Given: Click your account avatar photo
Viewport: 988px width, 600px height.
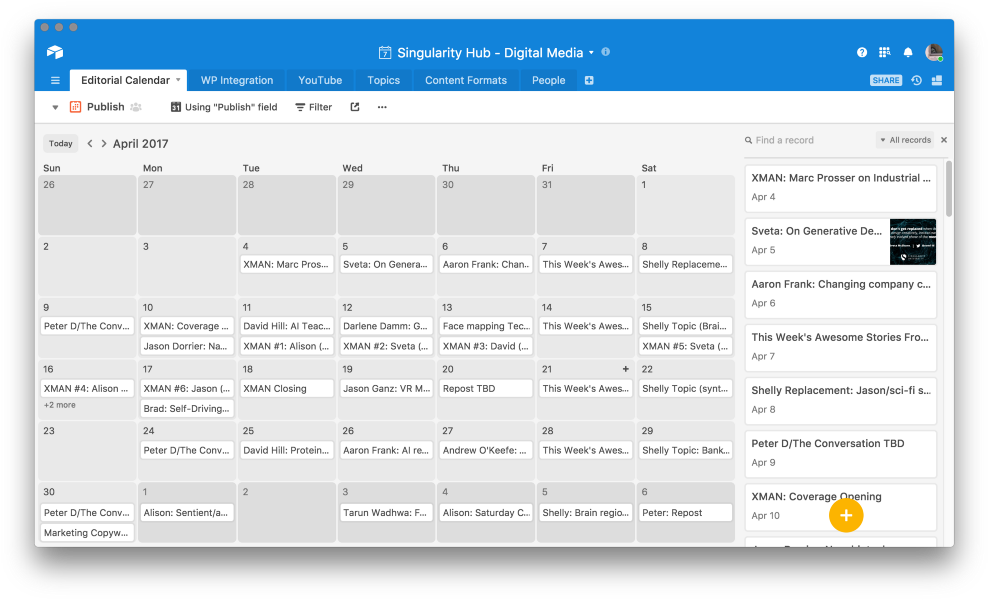Looking at the screenshot, I should [x=933, y=51].
